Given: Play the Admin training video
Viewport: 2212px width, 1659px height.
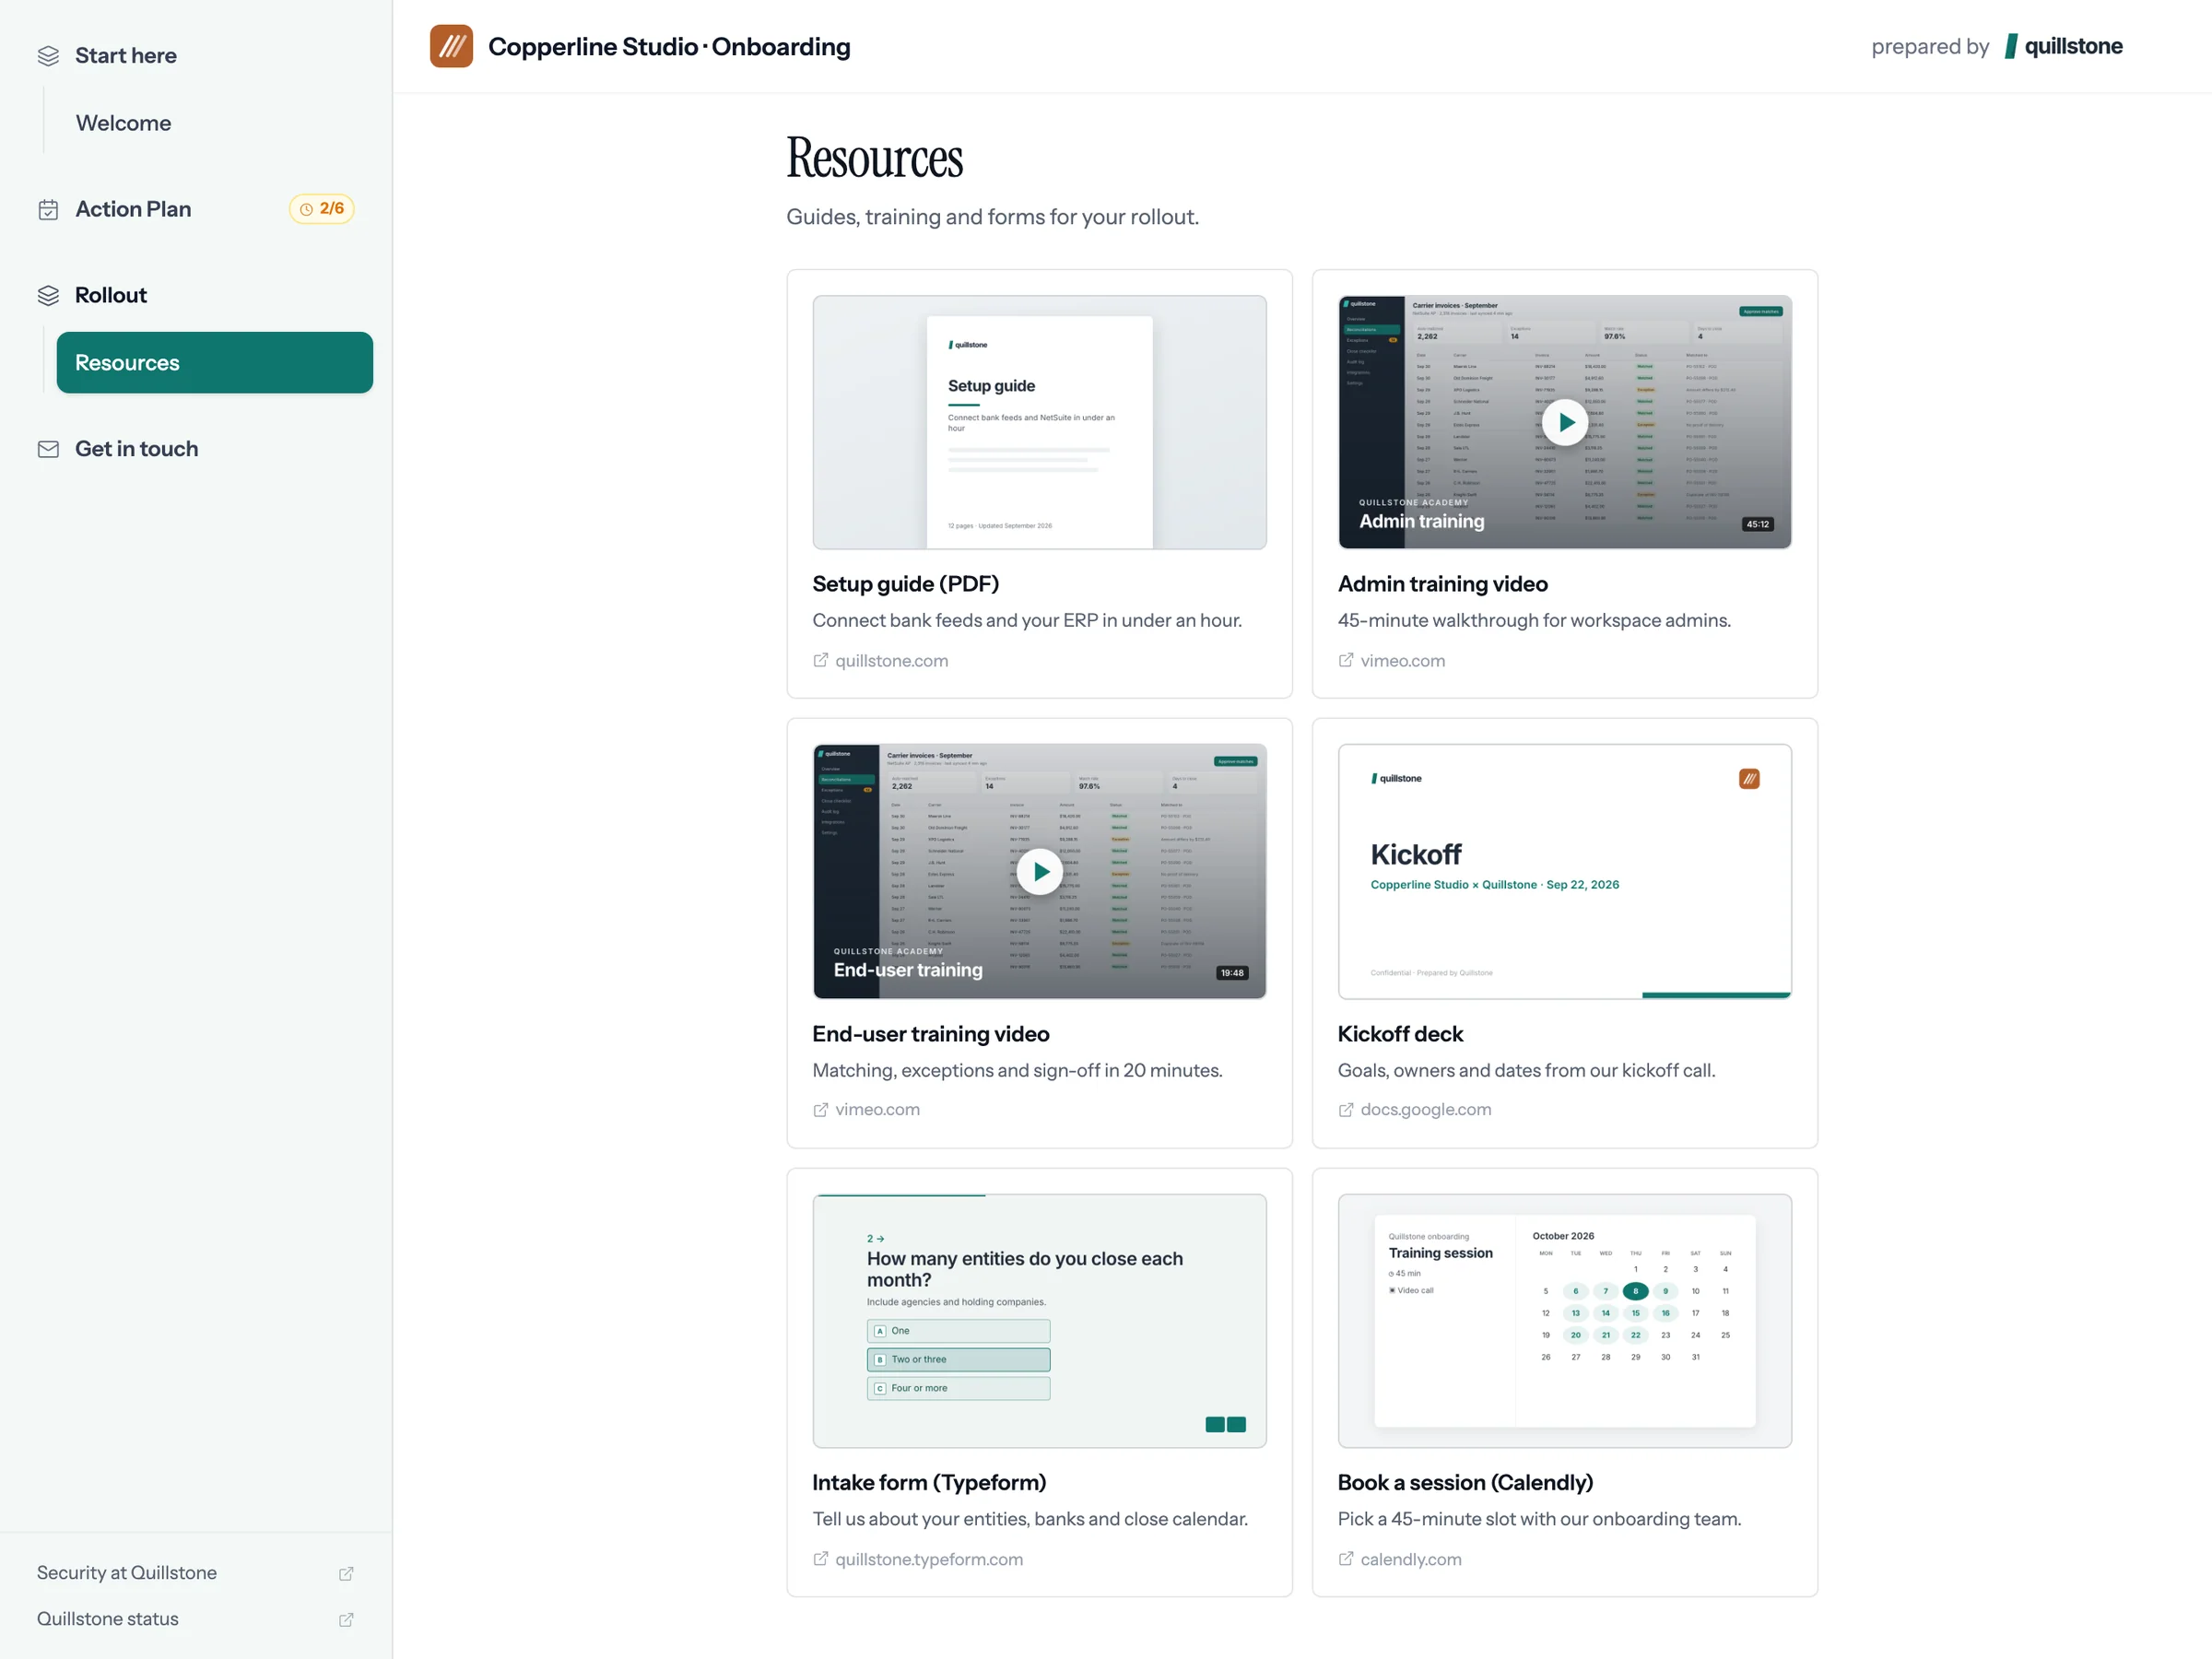Looking at the screenshot, I should point(1565,422).
